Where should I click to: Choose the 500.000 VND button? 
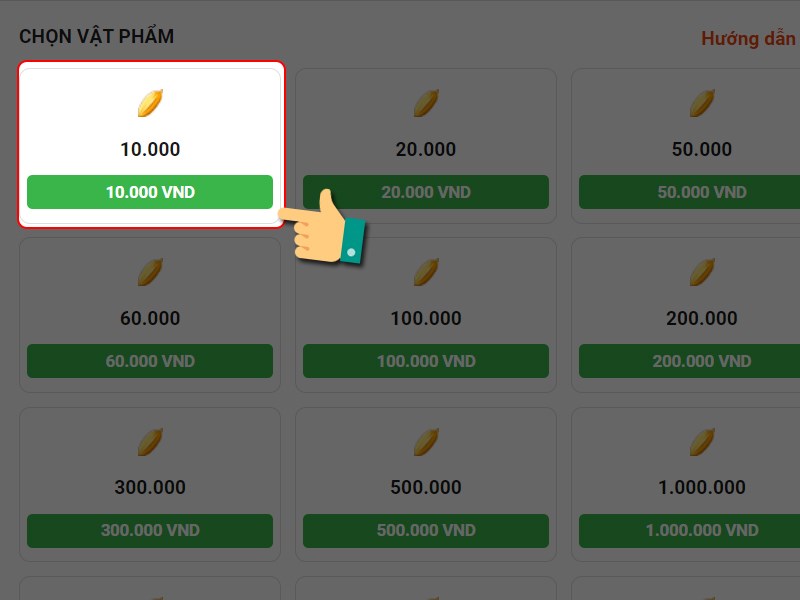tap(426, 531)
